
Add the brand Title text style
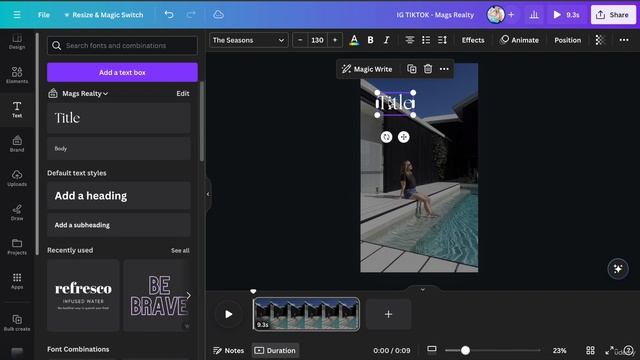119,118
